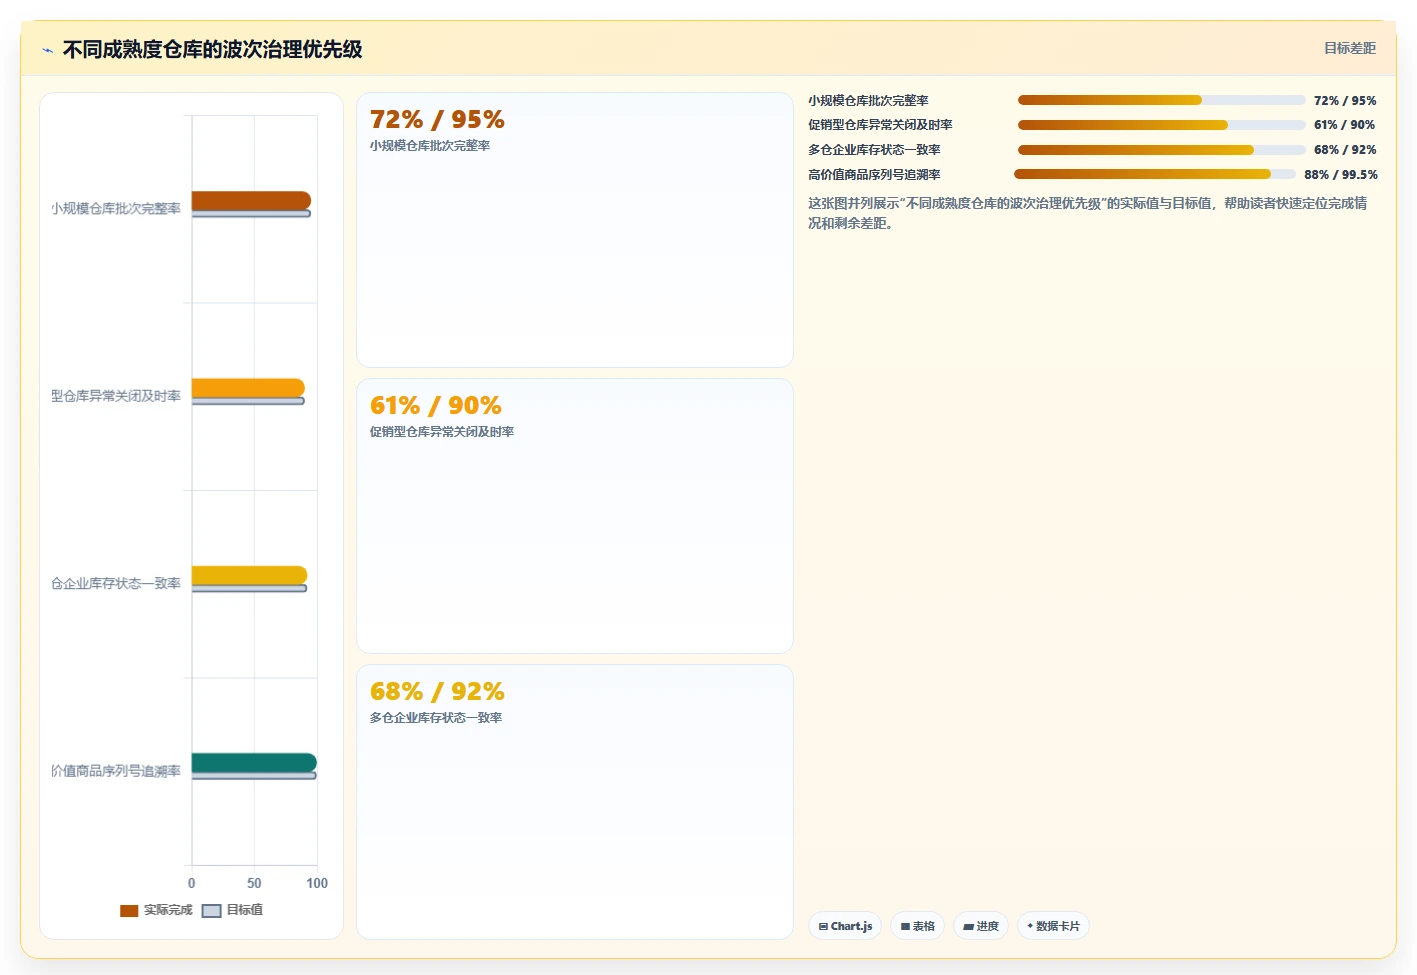Click the 进度 tag chip
1417x975 pixels.
(x=980, y=926)
